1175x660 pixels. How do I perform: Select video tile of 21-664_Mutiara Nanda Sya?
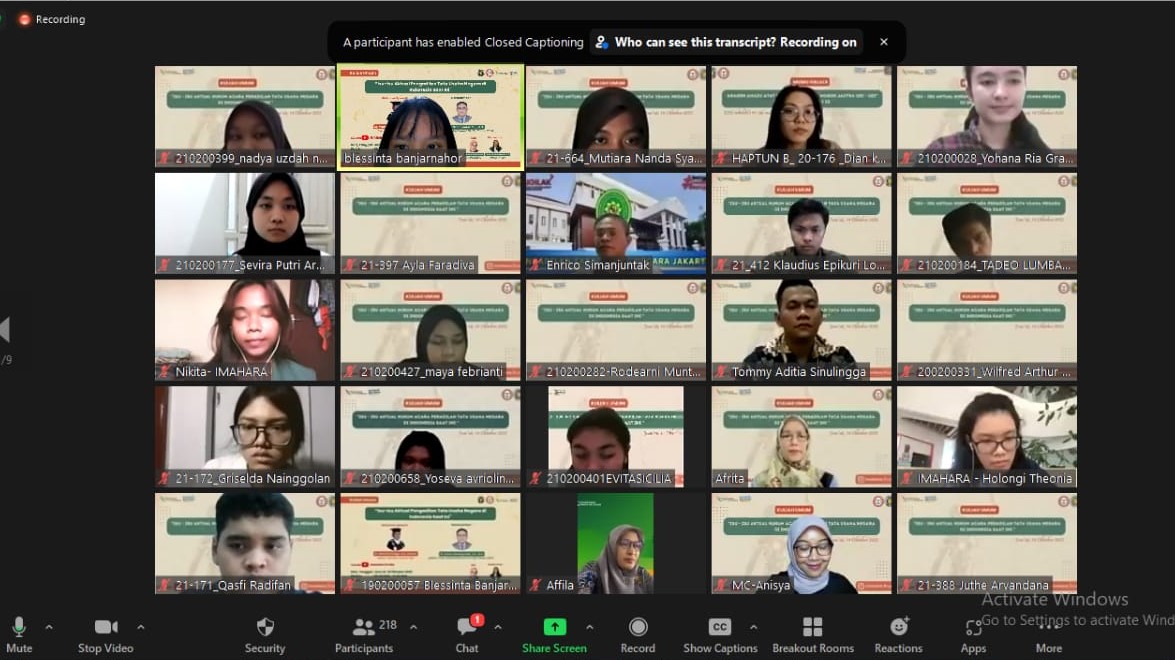tap(616, 116)
